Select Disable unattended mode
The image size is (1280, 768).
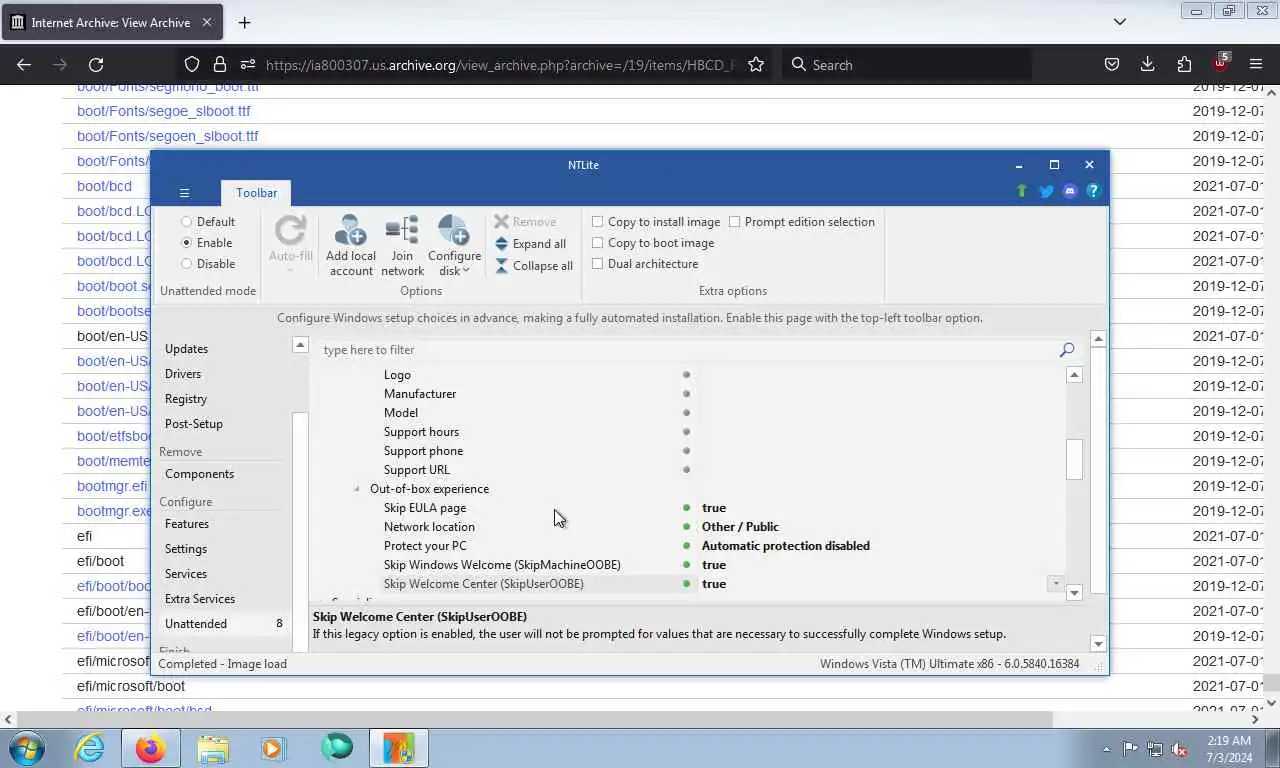[208, 264]
